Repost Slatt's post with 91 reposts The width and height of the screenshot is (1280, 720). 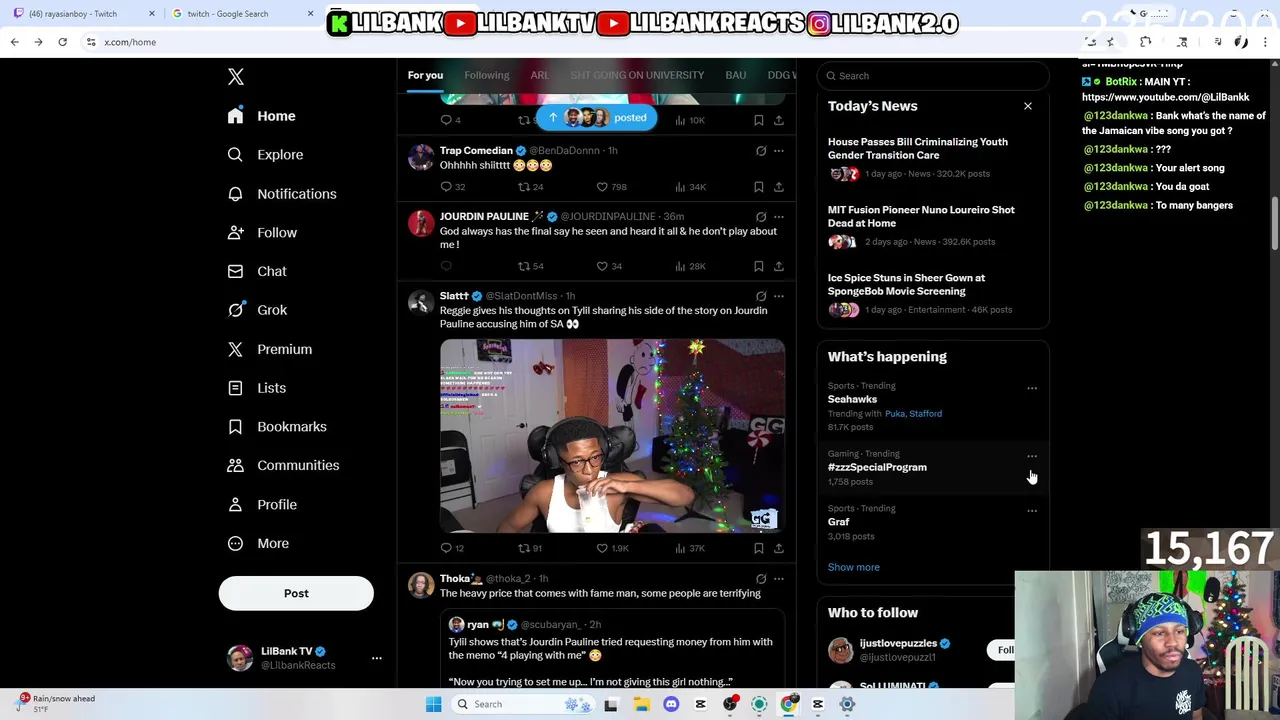coord(523,548)
